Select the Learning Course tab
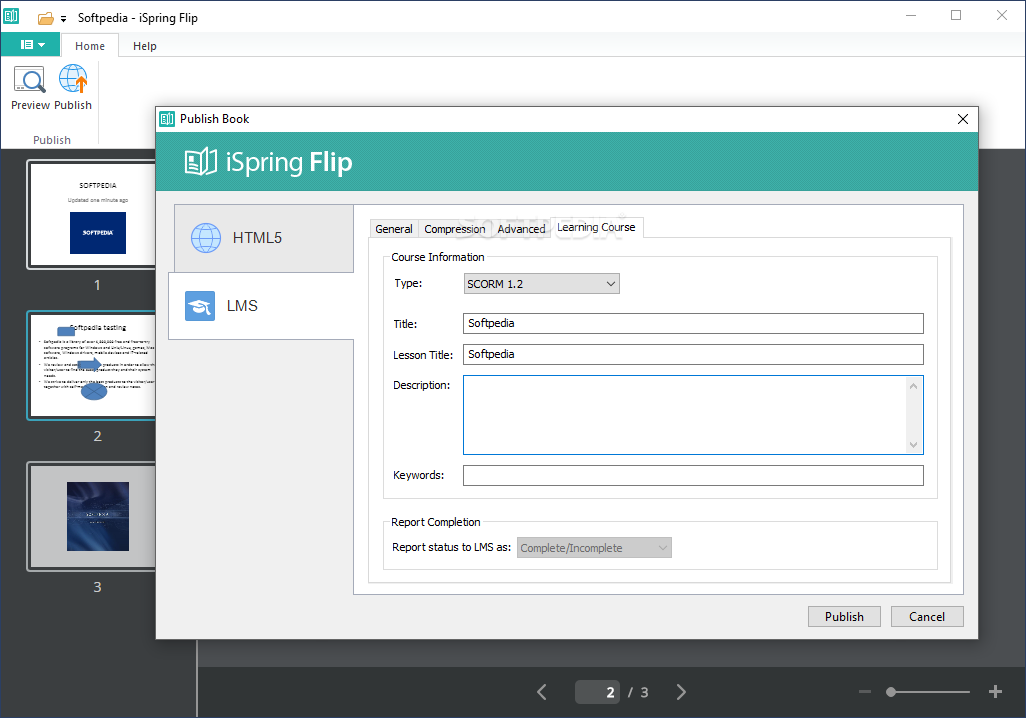Screen dimensions: 1026x718 click(596, 227)
